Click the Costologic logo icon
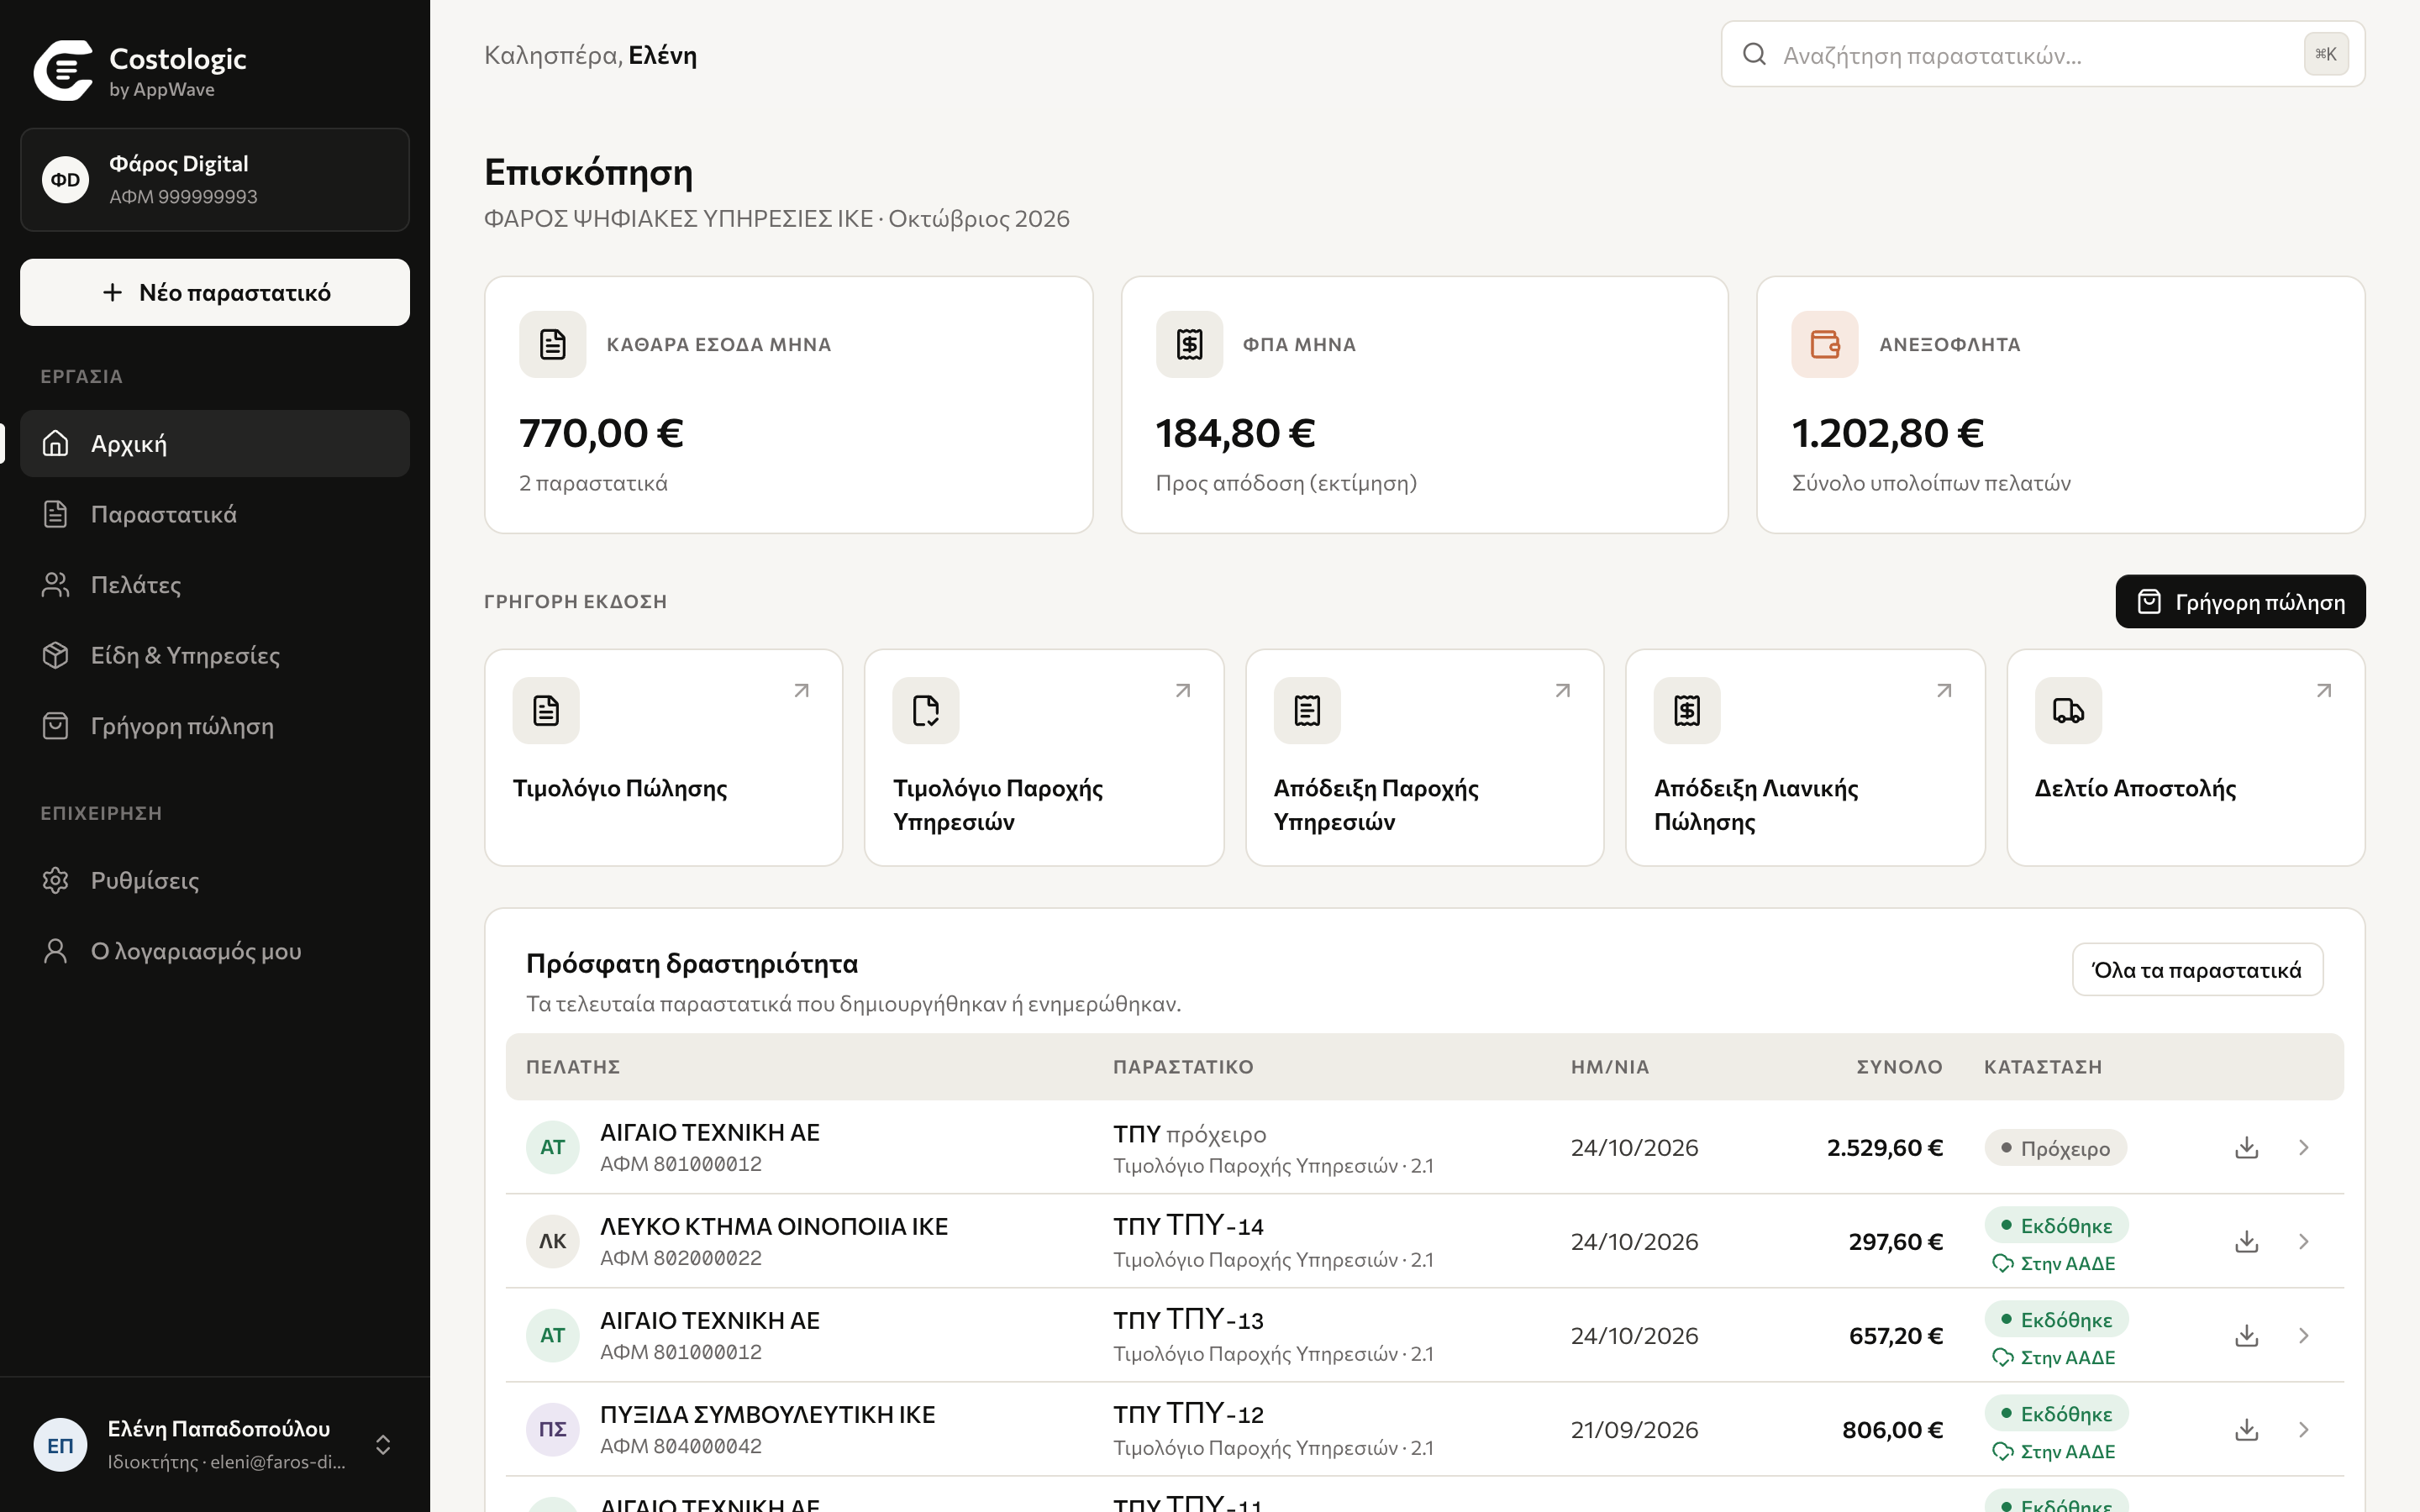 pos(63,71)
